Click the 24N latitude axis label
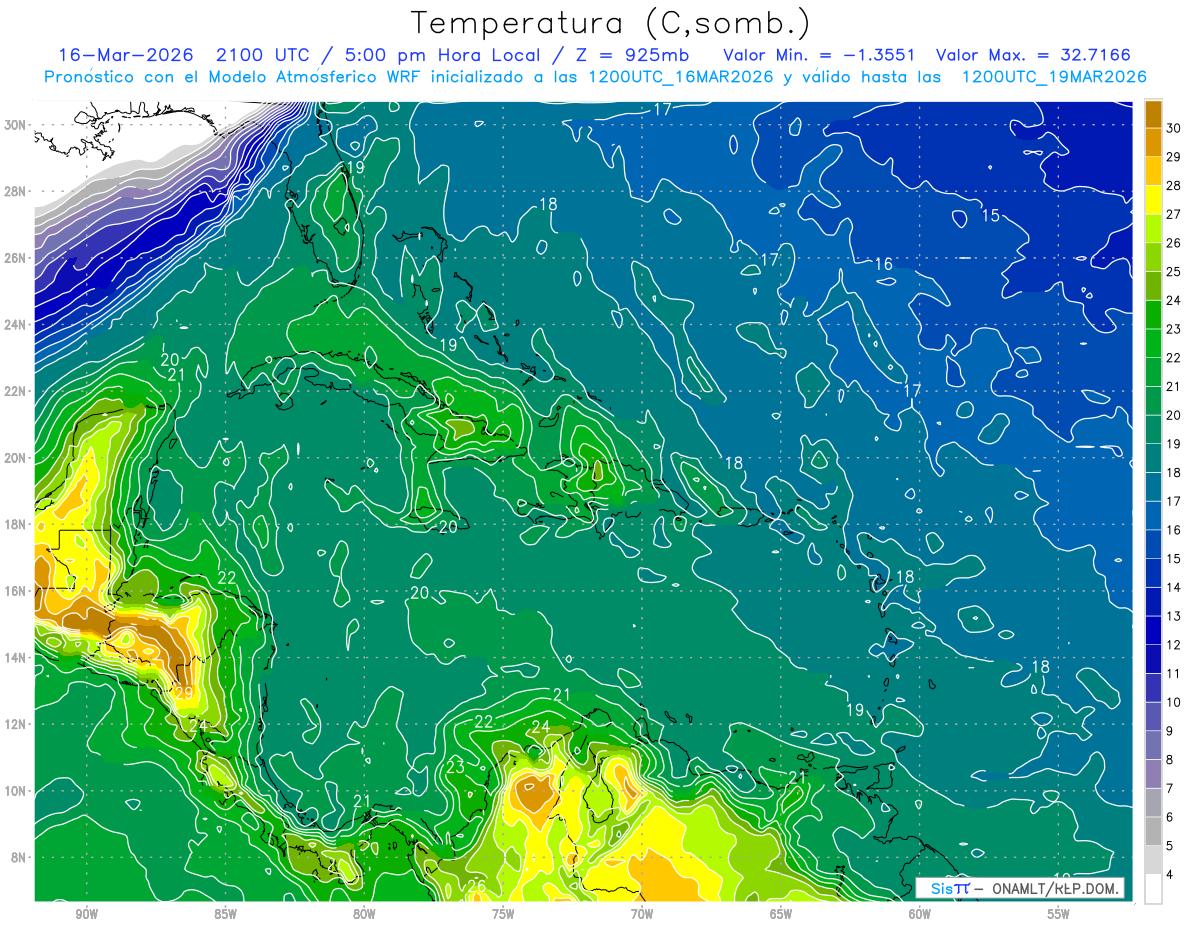The height and width of the screenshot is (927, 1200). 17,324
